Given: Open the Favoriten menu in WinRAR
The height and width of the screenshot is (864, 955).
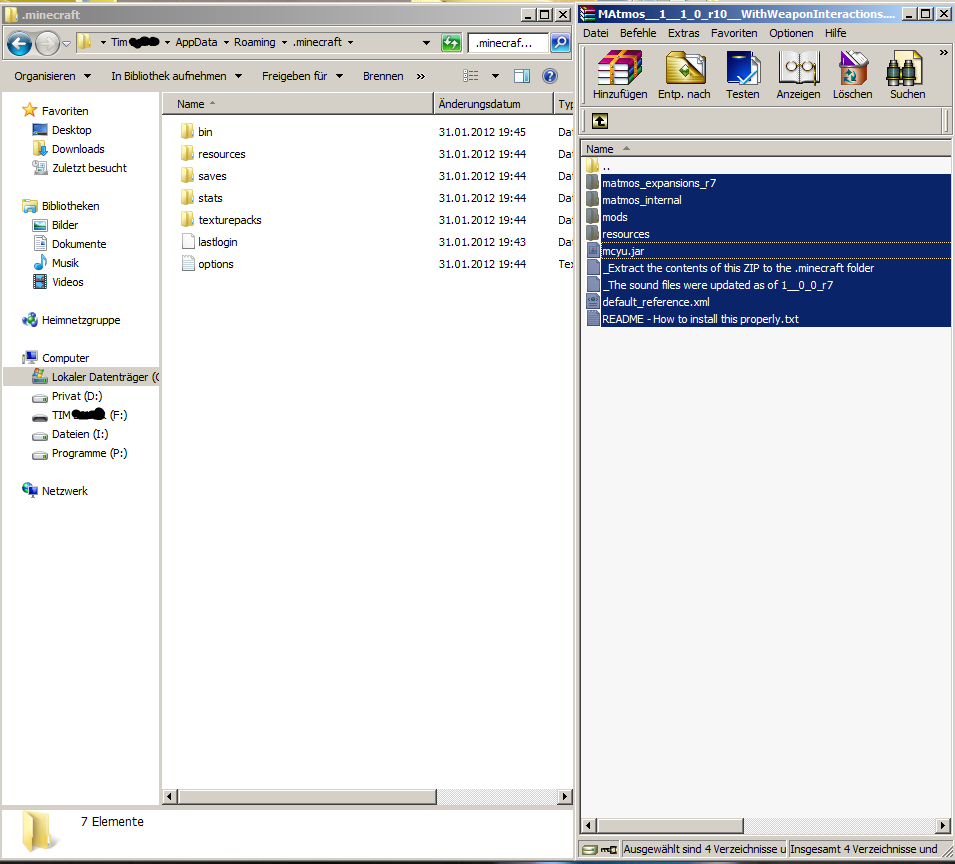Looking at the screenshot, I should 734,33.
